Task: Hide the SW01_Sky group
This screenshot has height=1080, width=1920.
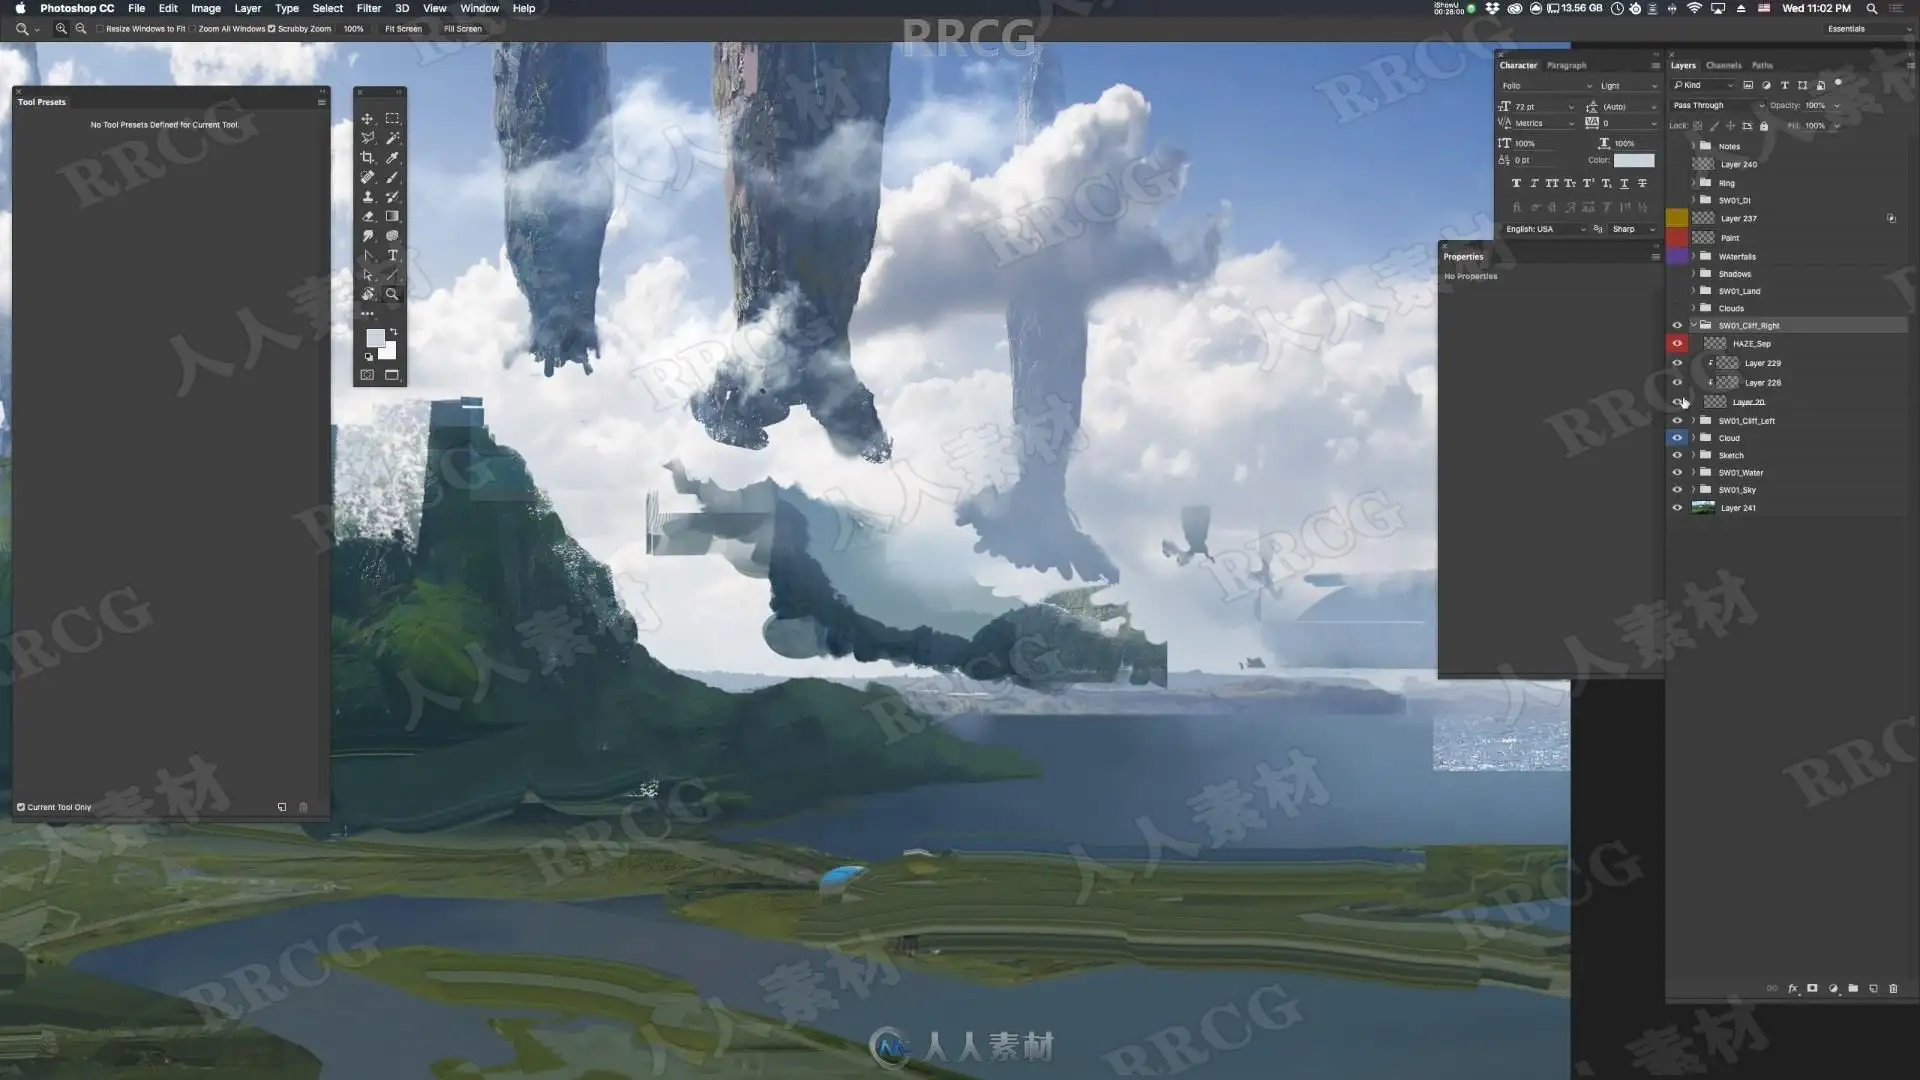Action: click(x=1677, y=490)
